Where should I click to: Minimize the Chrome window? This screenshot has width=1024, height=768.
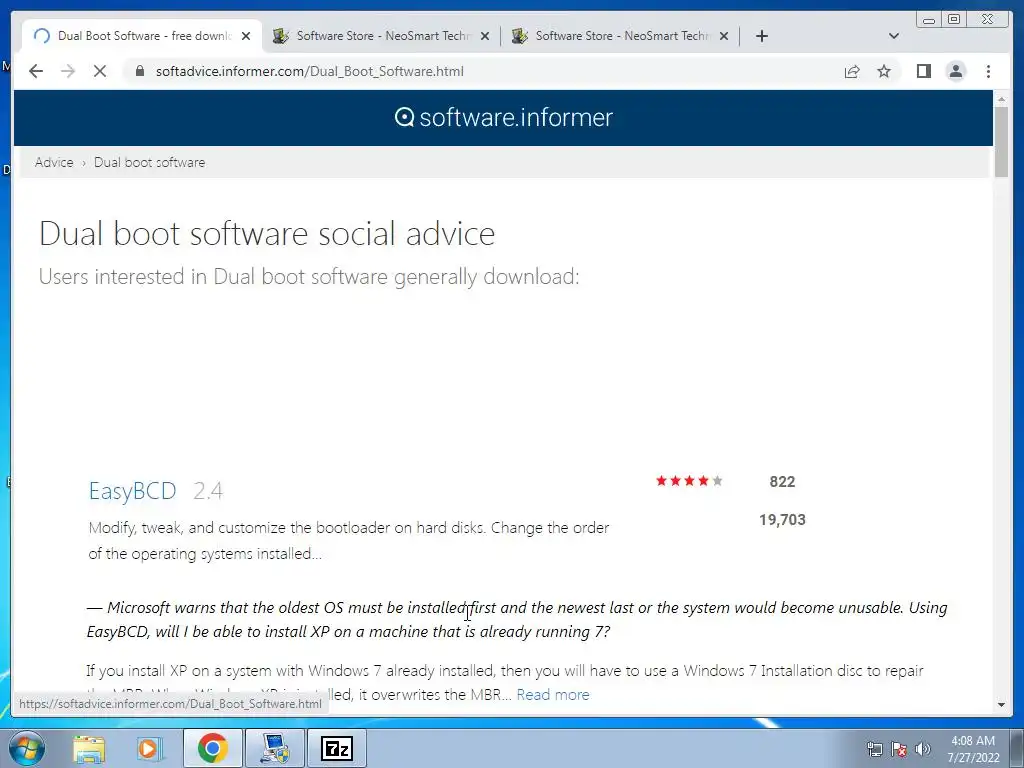coord(928,20)
